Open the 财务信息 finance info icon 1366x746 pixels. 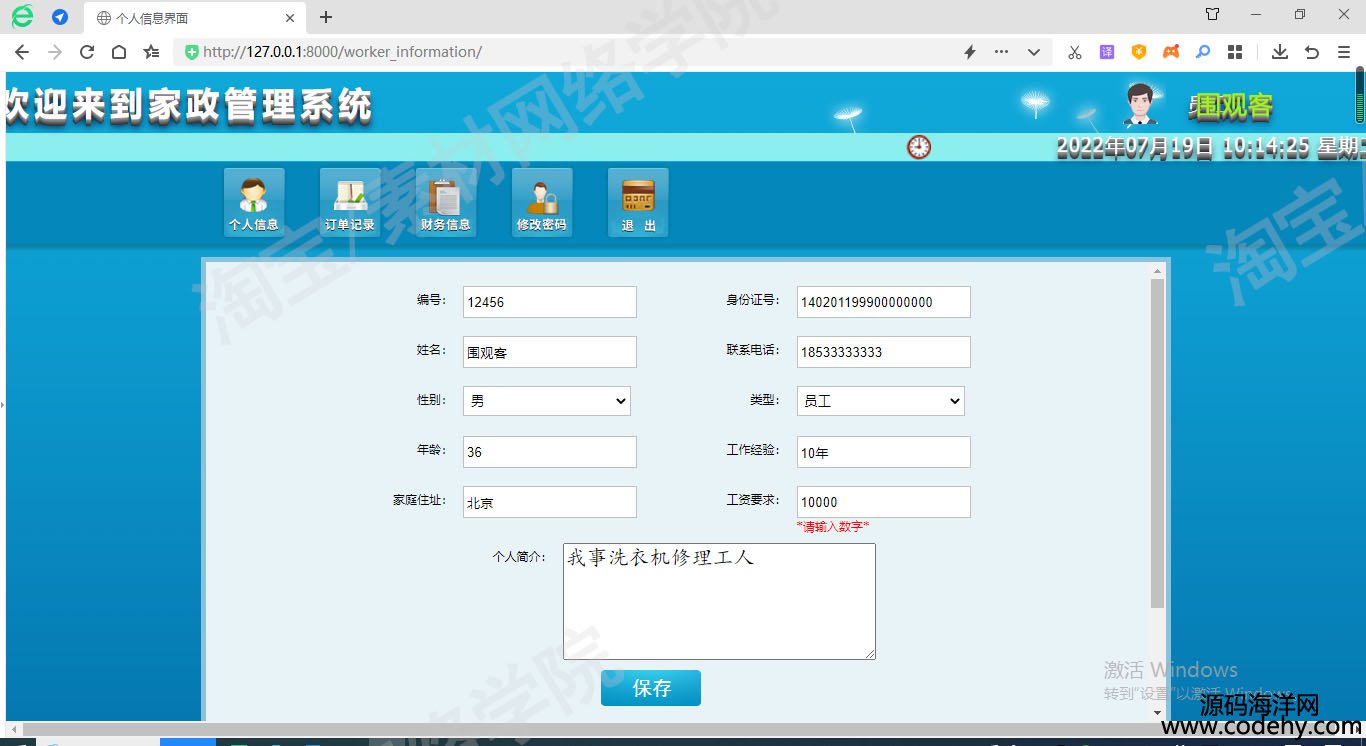click(446, 202)
